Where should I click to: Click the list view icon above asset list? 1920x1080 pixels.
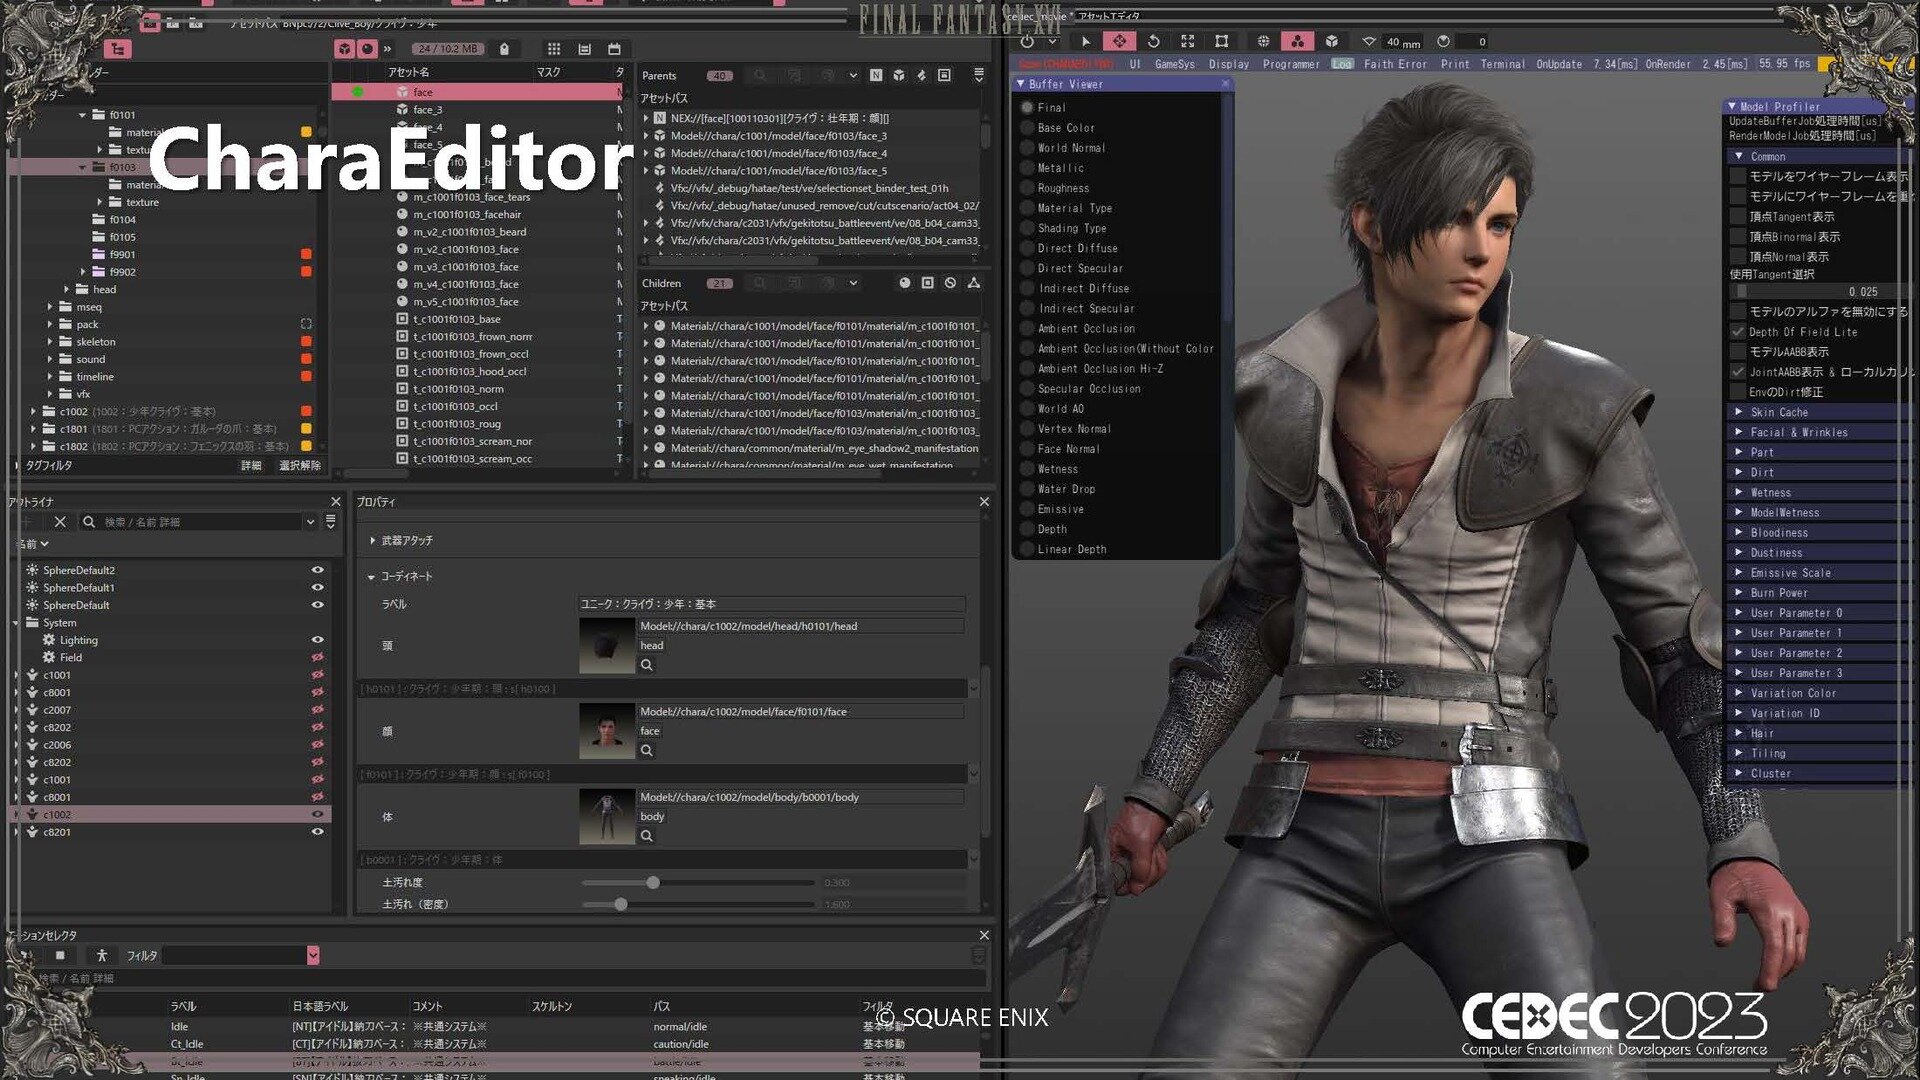pos(585,48)
